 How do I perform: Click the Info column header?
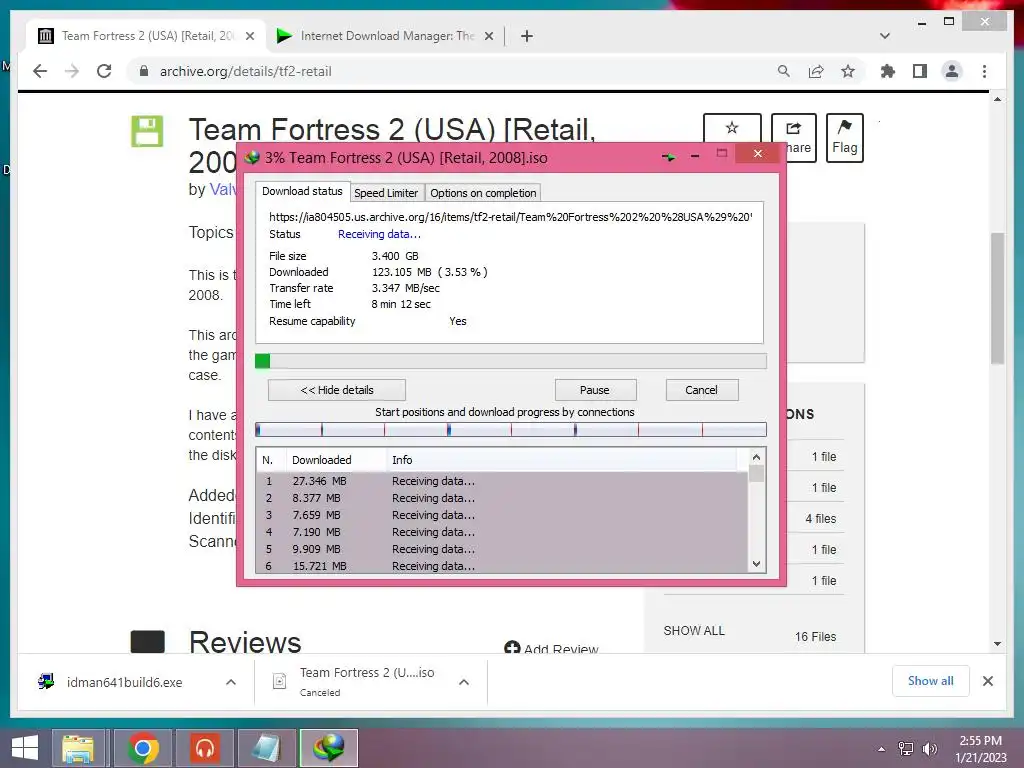click(x=562, y=460)
